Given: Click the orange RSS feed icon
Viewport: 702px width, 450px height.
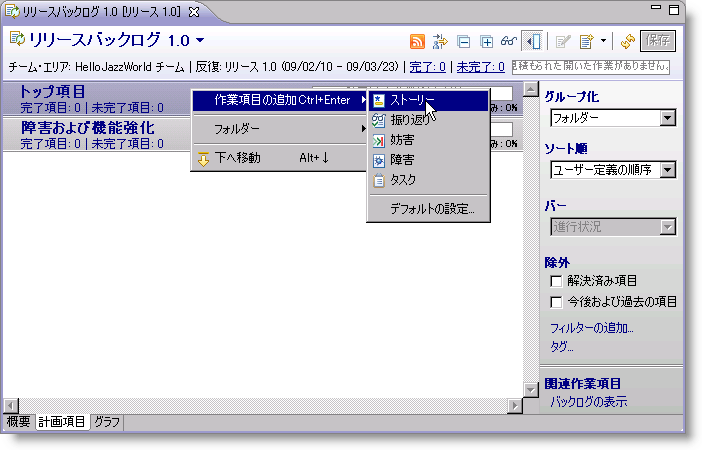Looking at the screenshot, I should click(417, 41).
